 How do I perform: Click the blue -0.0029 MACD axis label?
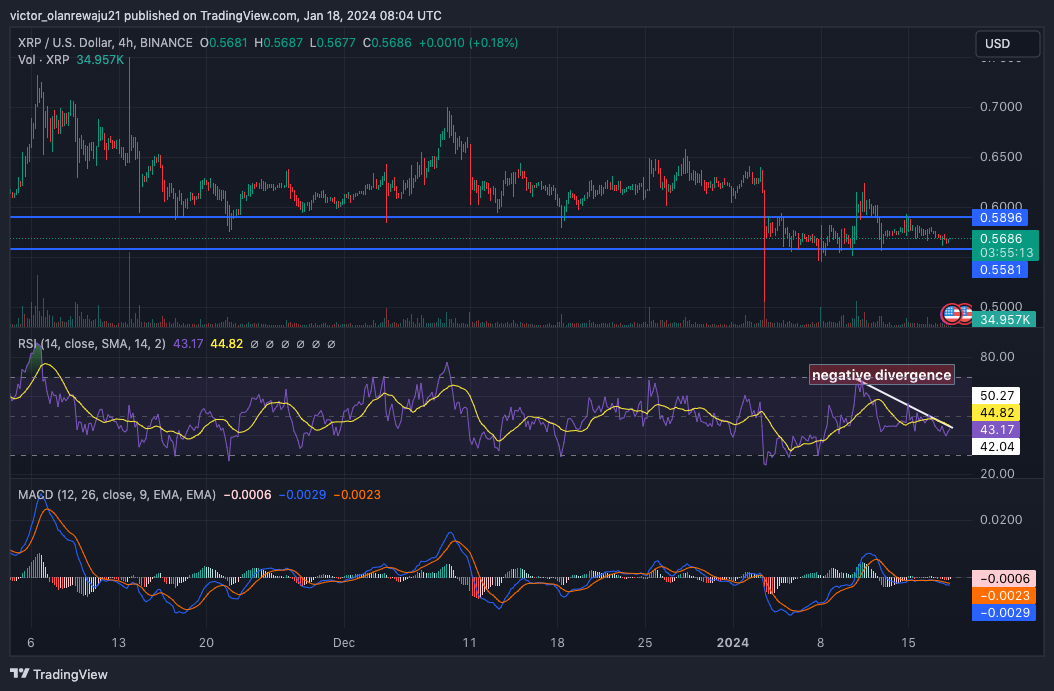pos(1004,612)
